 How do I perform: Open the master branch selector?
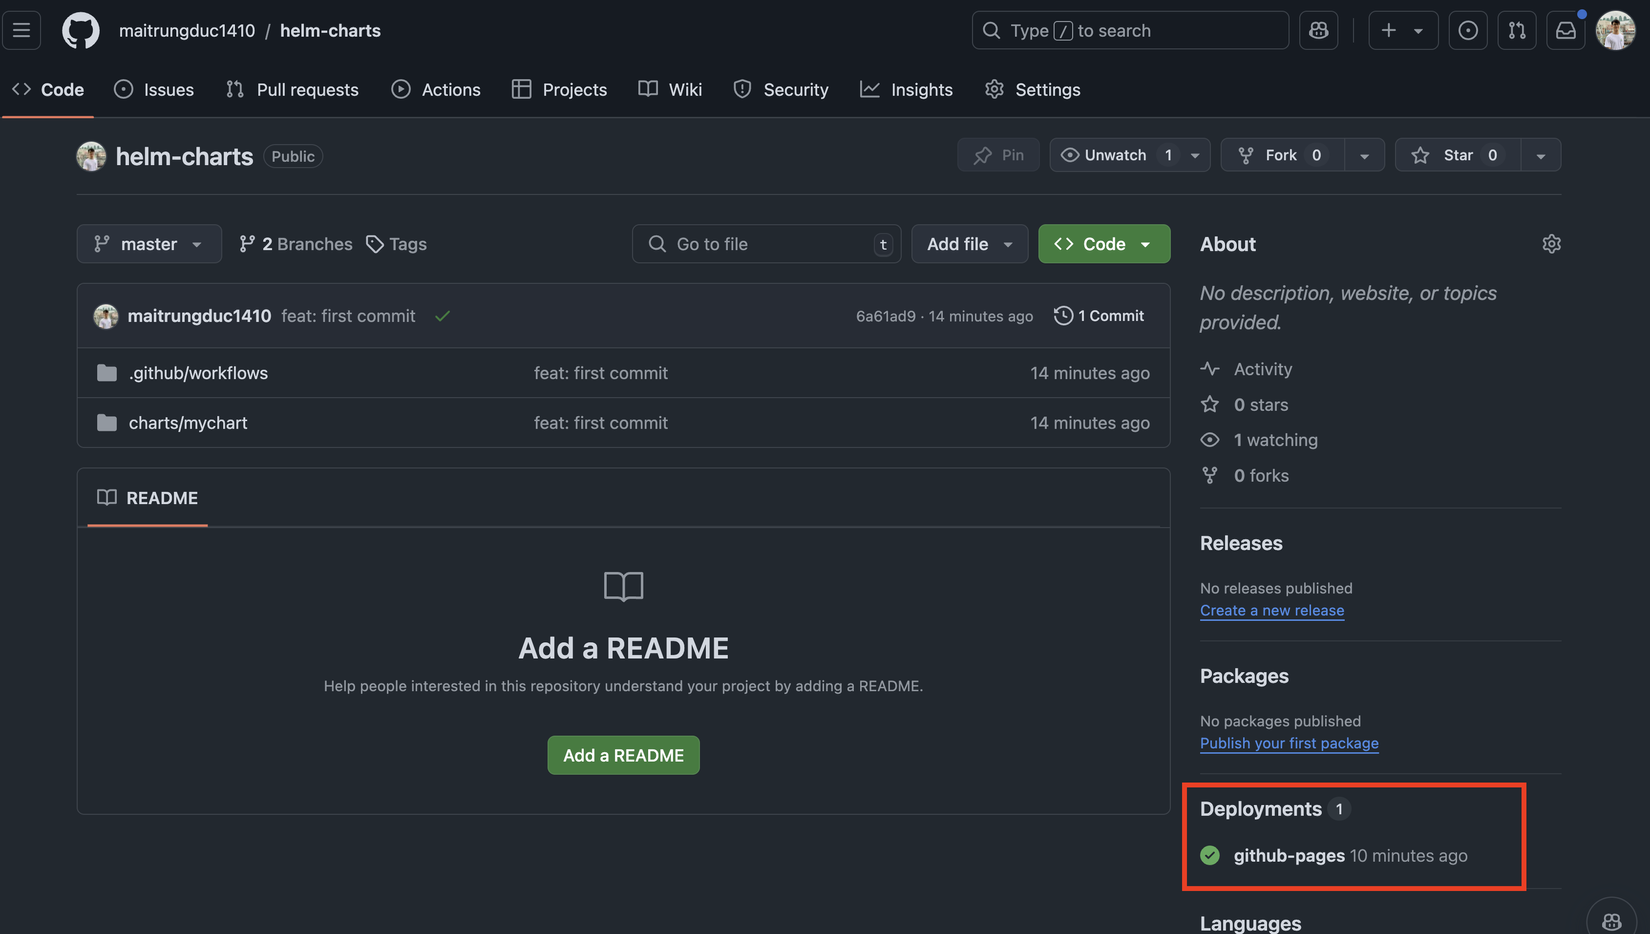tap(149, 244)
